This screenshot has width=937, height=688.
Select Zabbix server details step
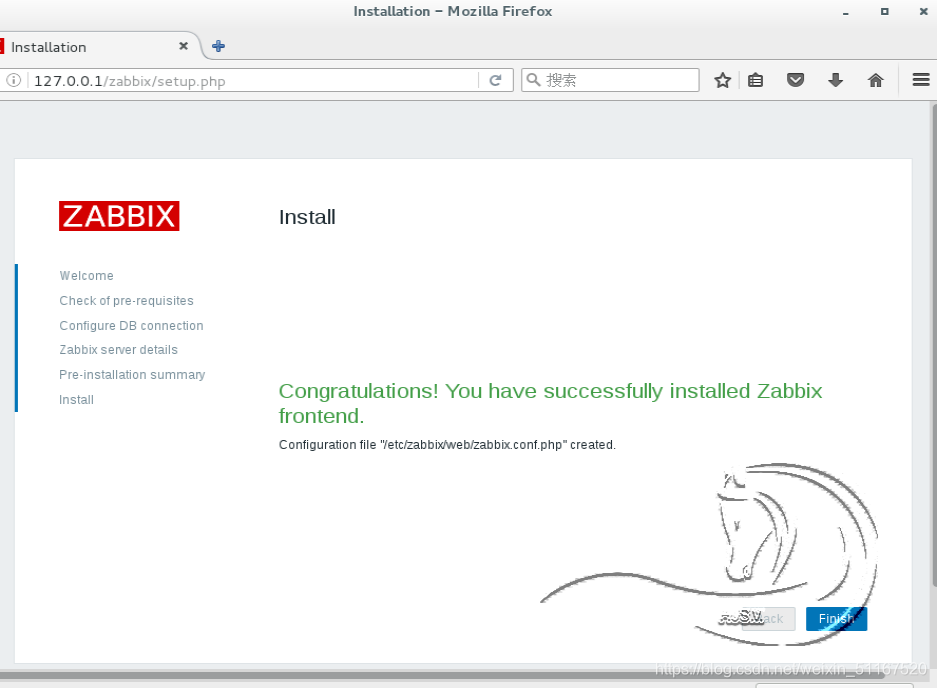click(x=118, y=350)
